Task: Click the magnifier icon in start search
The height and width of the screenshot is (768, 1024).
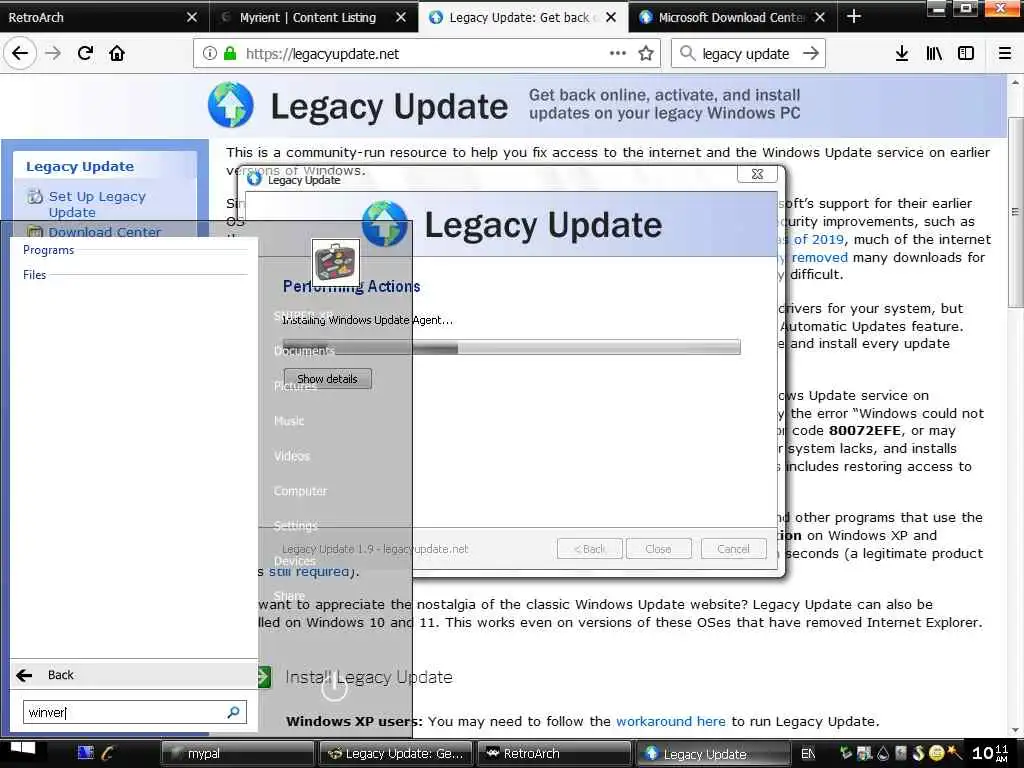Action: (234, 712)
